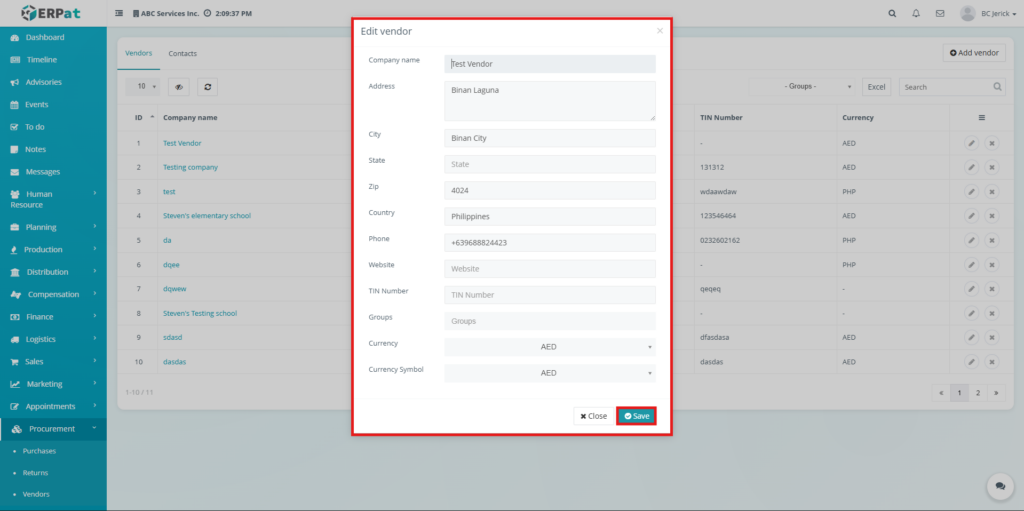Switch to the Vendors tab

click(x=138, y=54)
